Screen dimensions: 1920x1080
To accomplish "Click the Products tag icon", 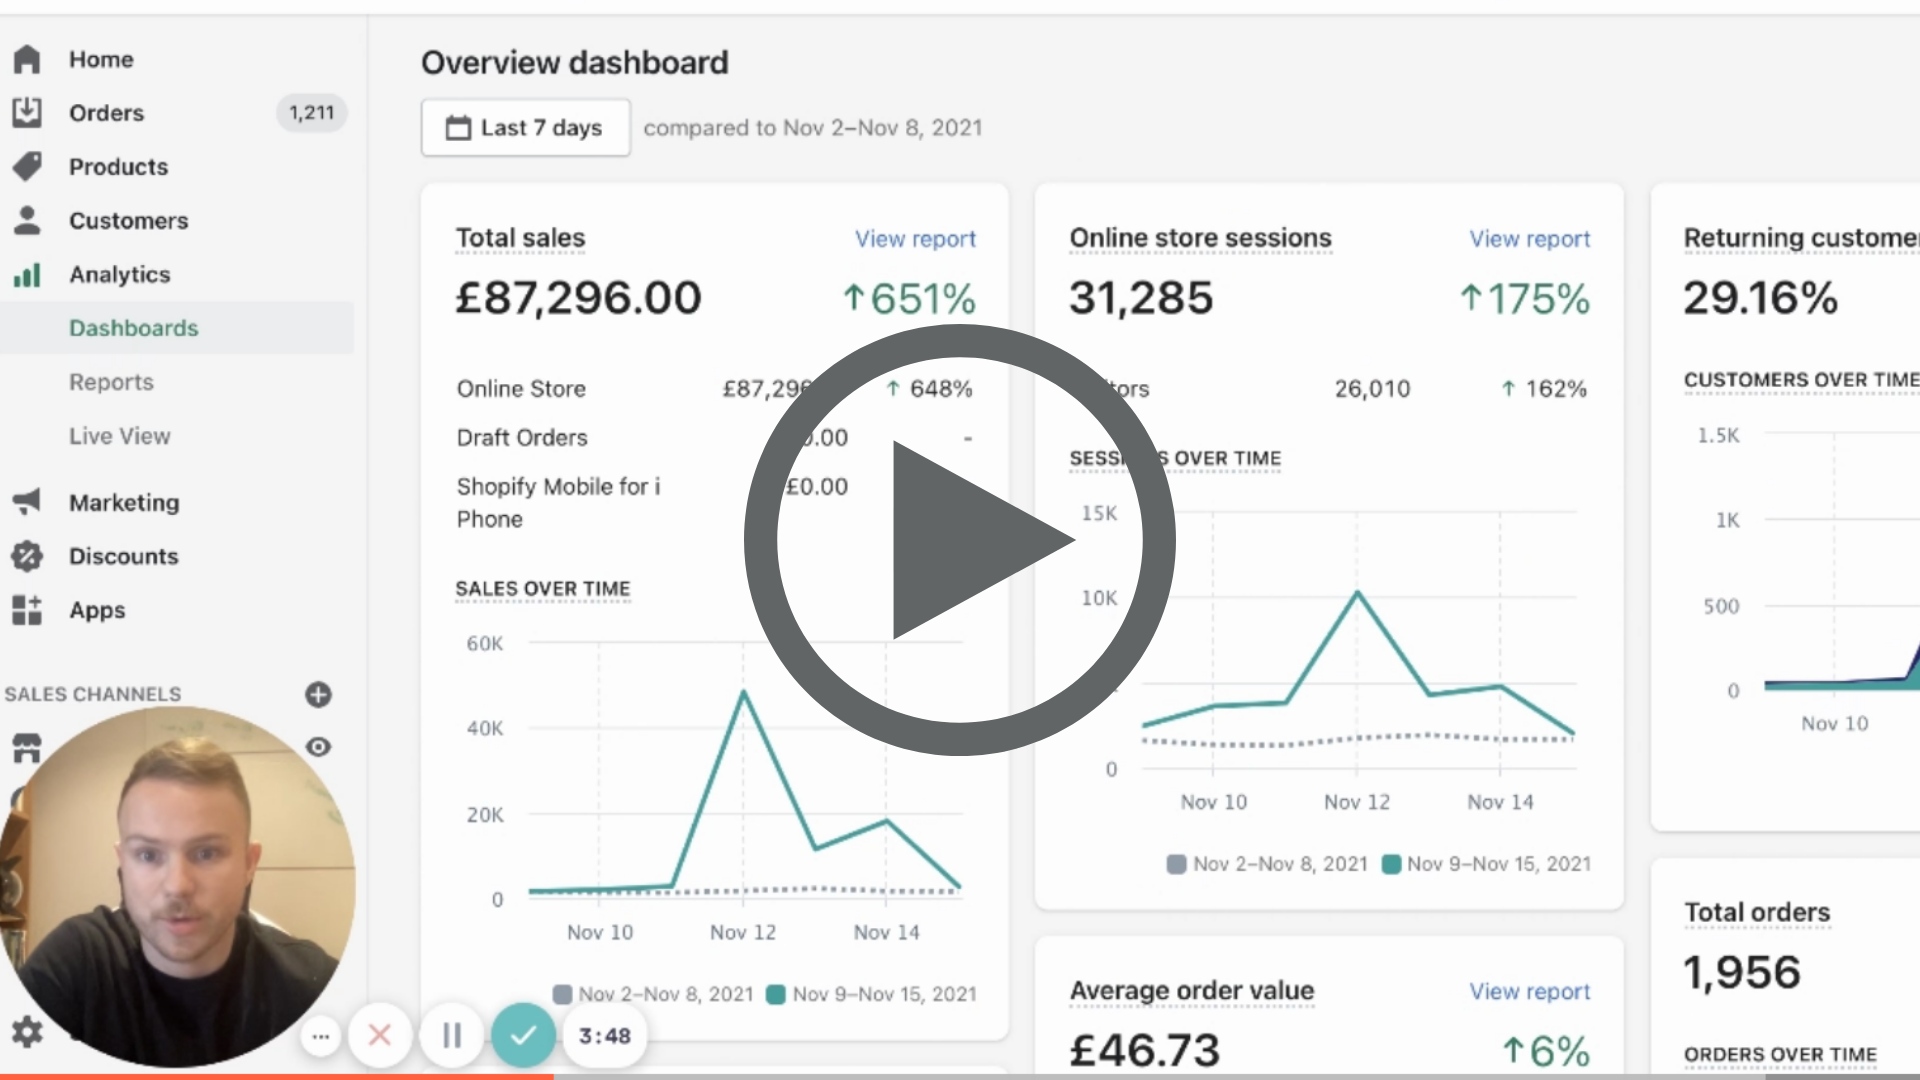I will tap(27, 166).
